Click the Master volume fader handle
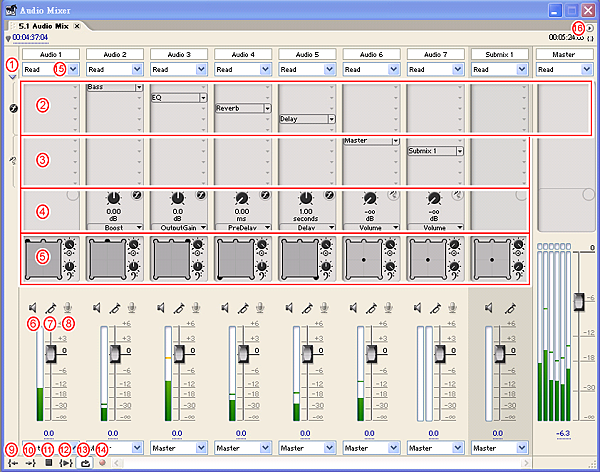 (x=576, y=301)
